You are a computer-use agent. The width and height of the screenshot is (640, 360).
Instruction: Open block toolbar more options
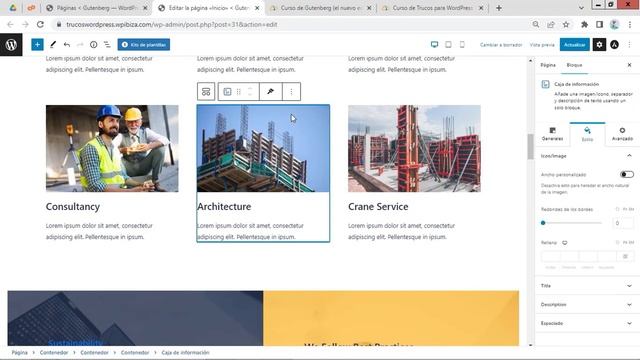click(x=291, y=91)
